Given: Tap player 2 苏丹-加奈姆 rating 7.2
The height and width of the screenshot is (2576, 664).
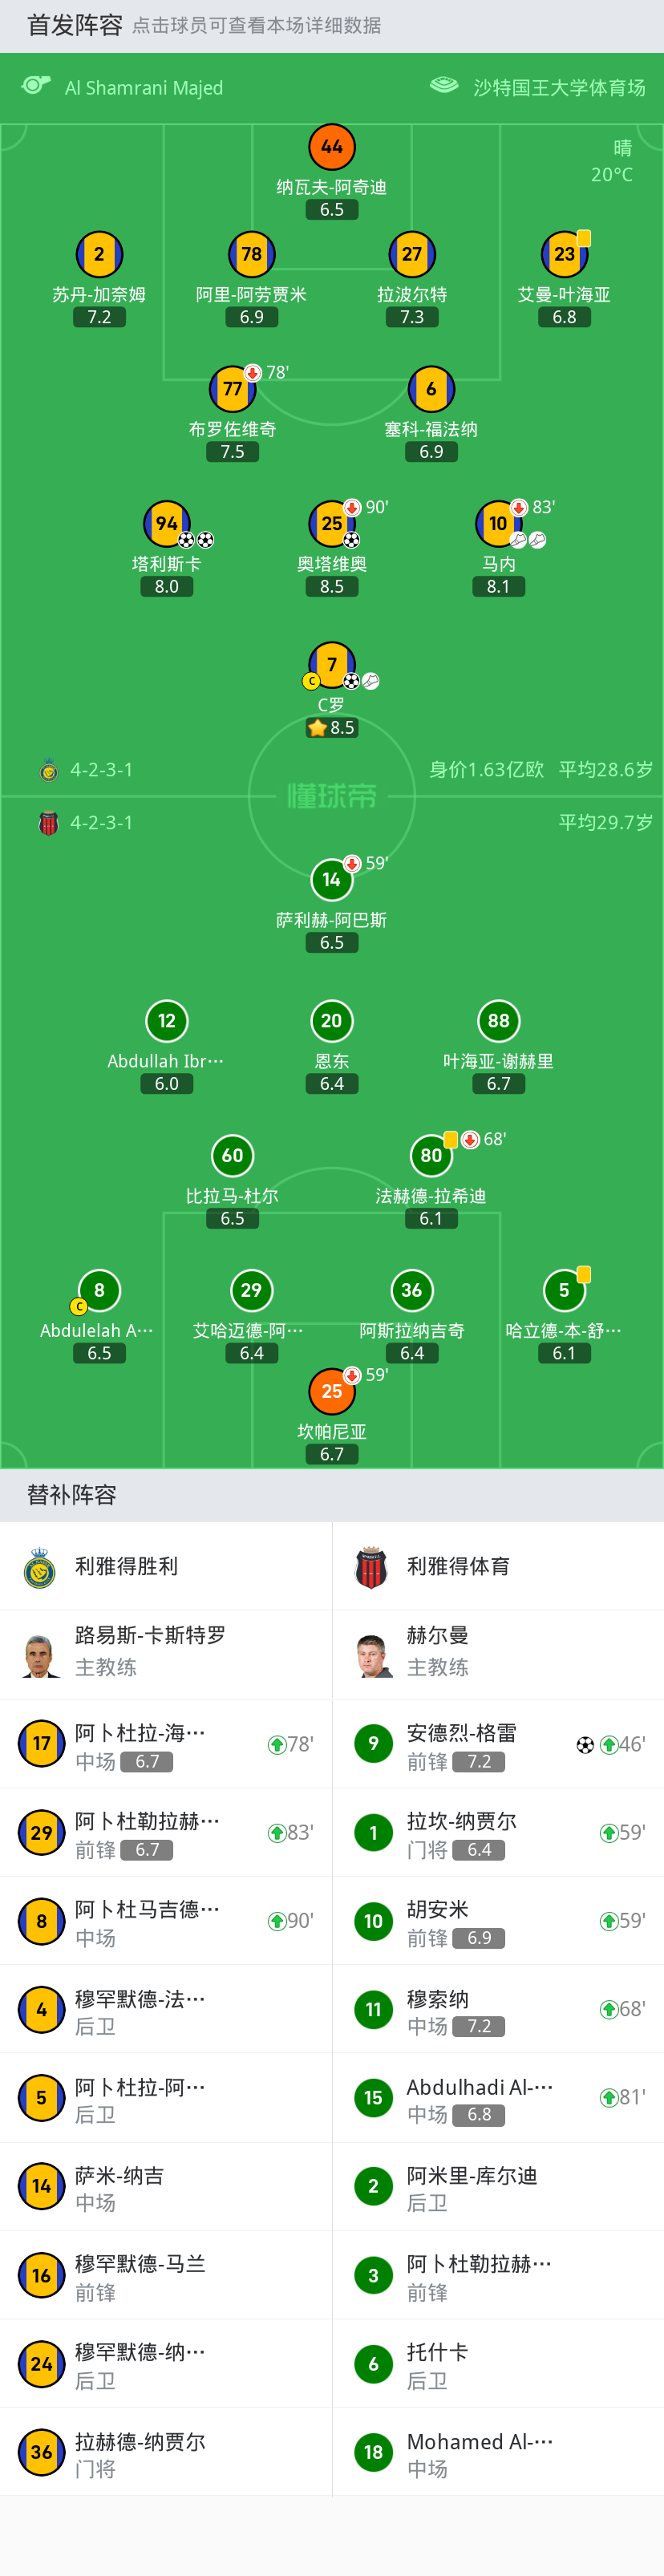Looking at the screenshot, I should pyautogui.click(x=99, y=317).
